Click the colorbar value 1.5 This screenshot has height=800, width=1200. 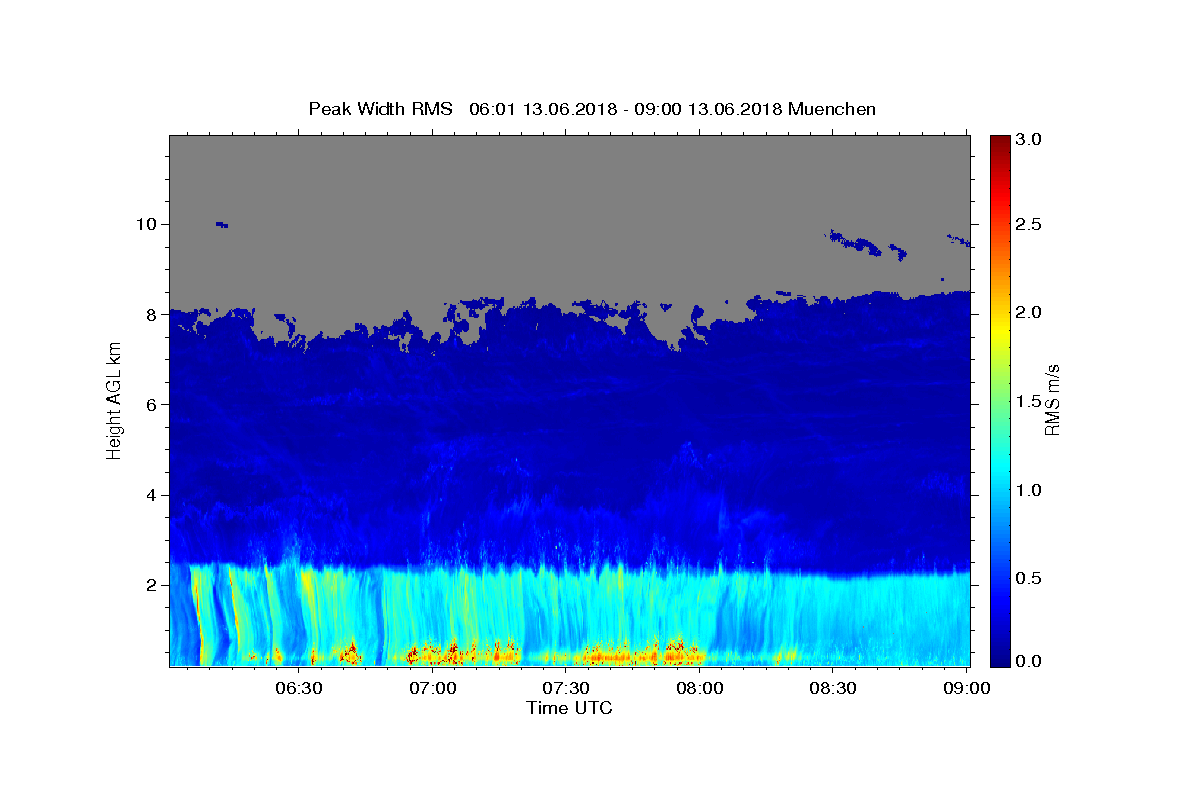[1030, 401]
